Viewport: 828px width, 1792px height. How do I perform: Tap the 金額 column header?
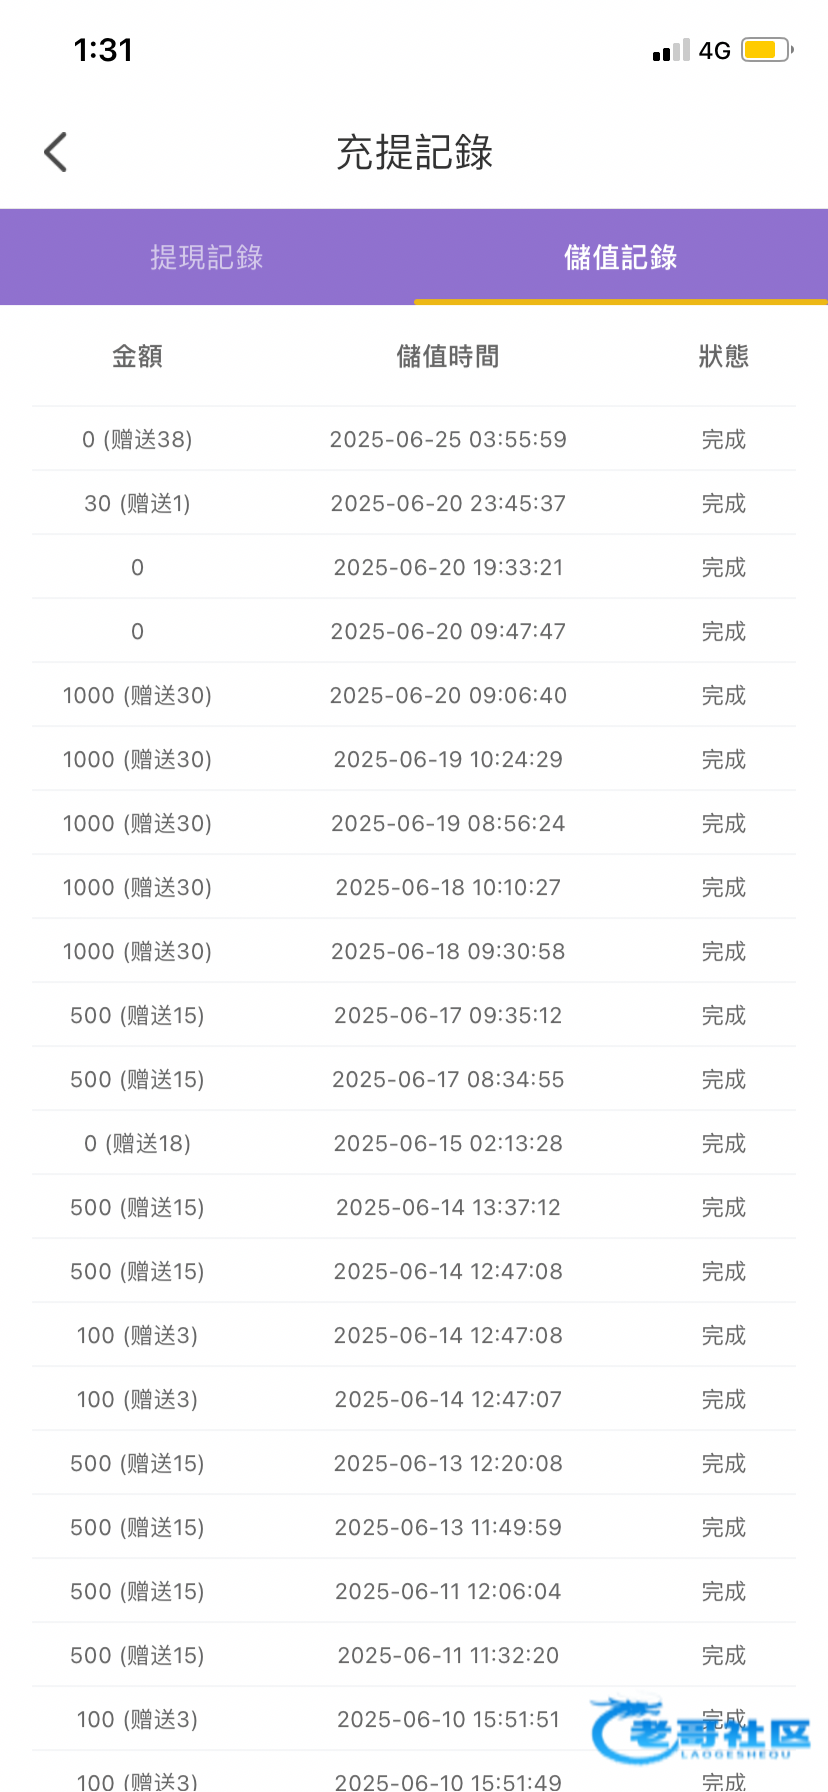click(x=137, y=356)
